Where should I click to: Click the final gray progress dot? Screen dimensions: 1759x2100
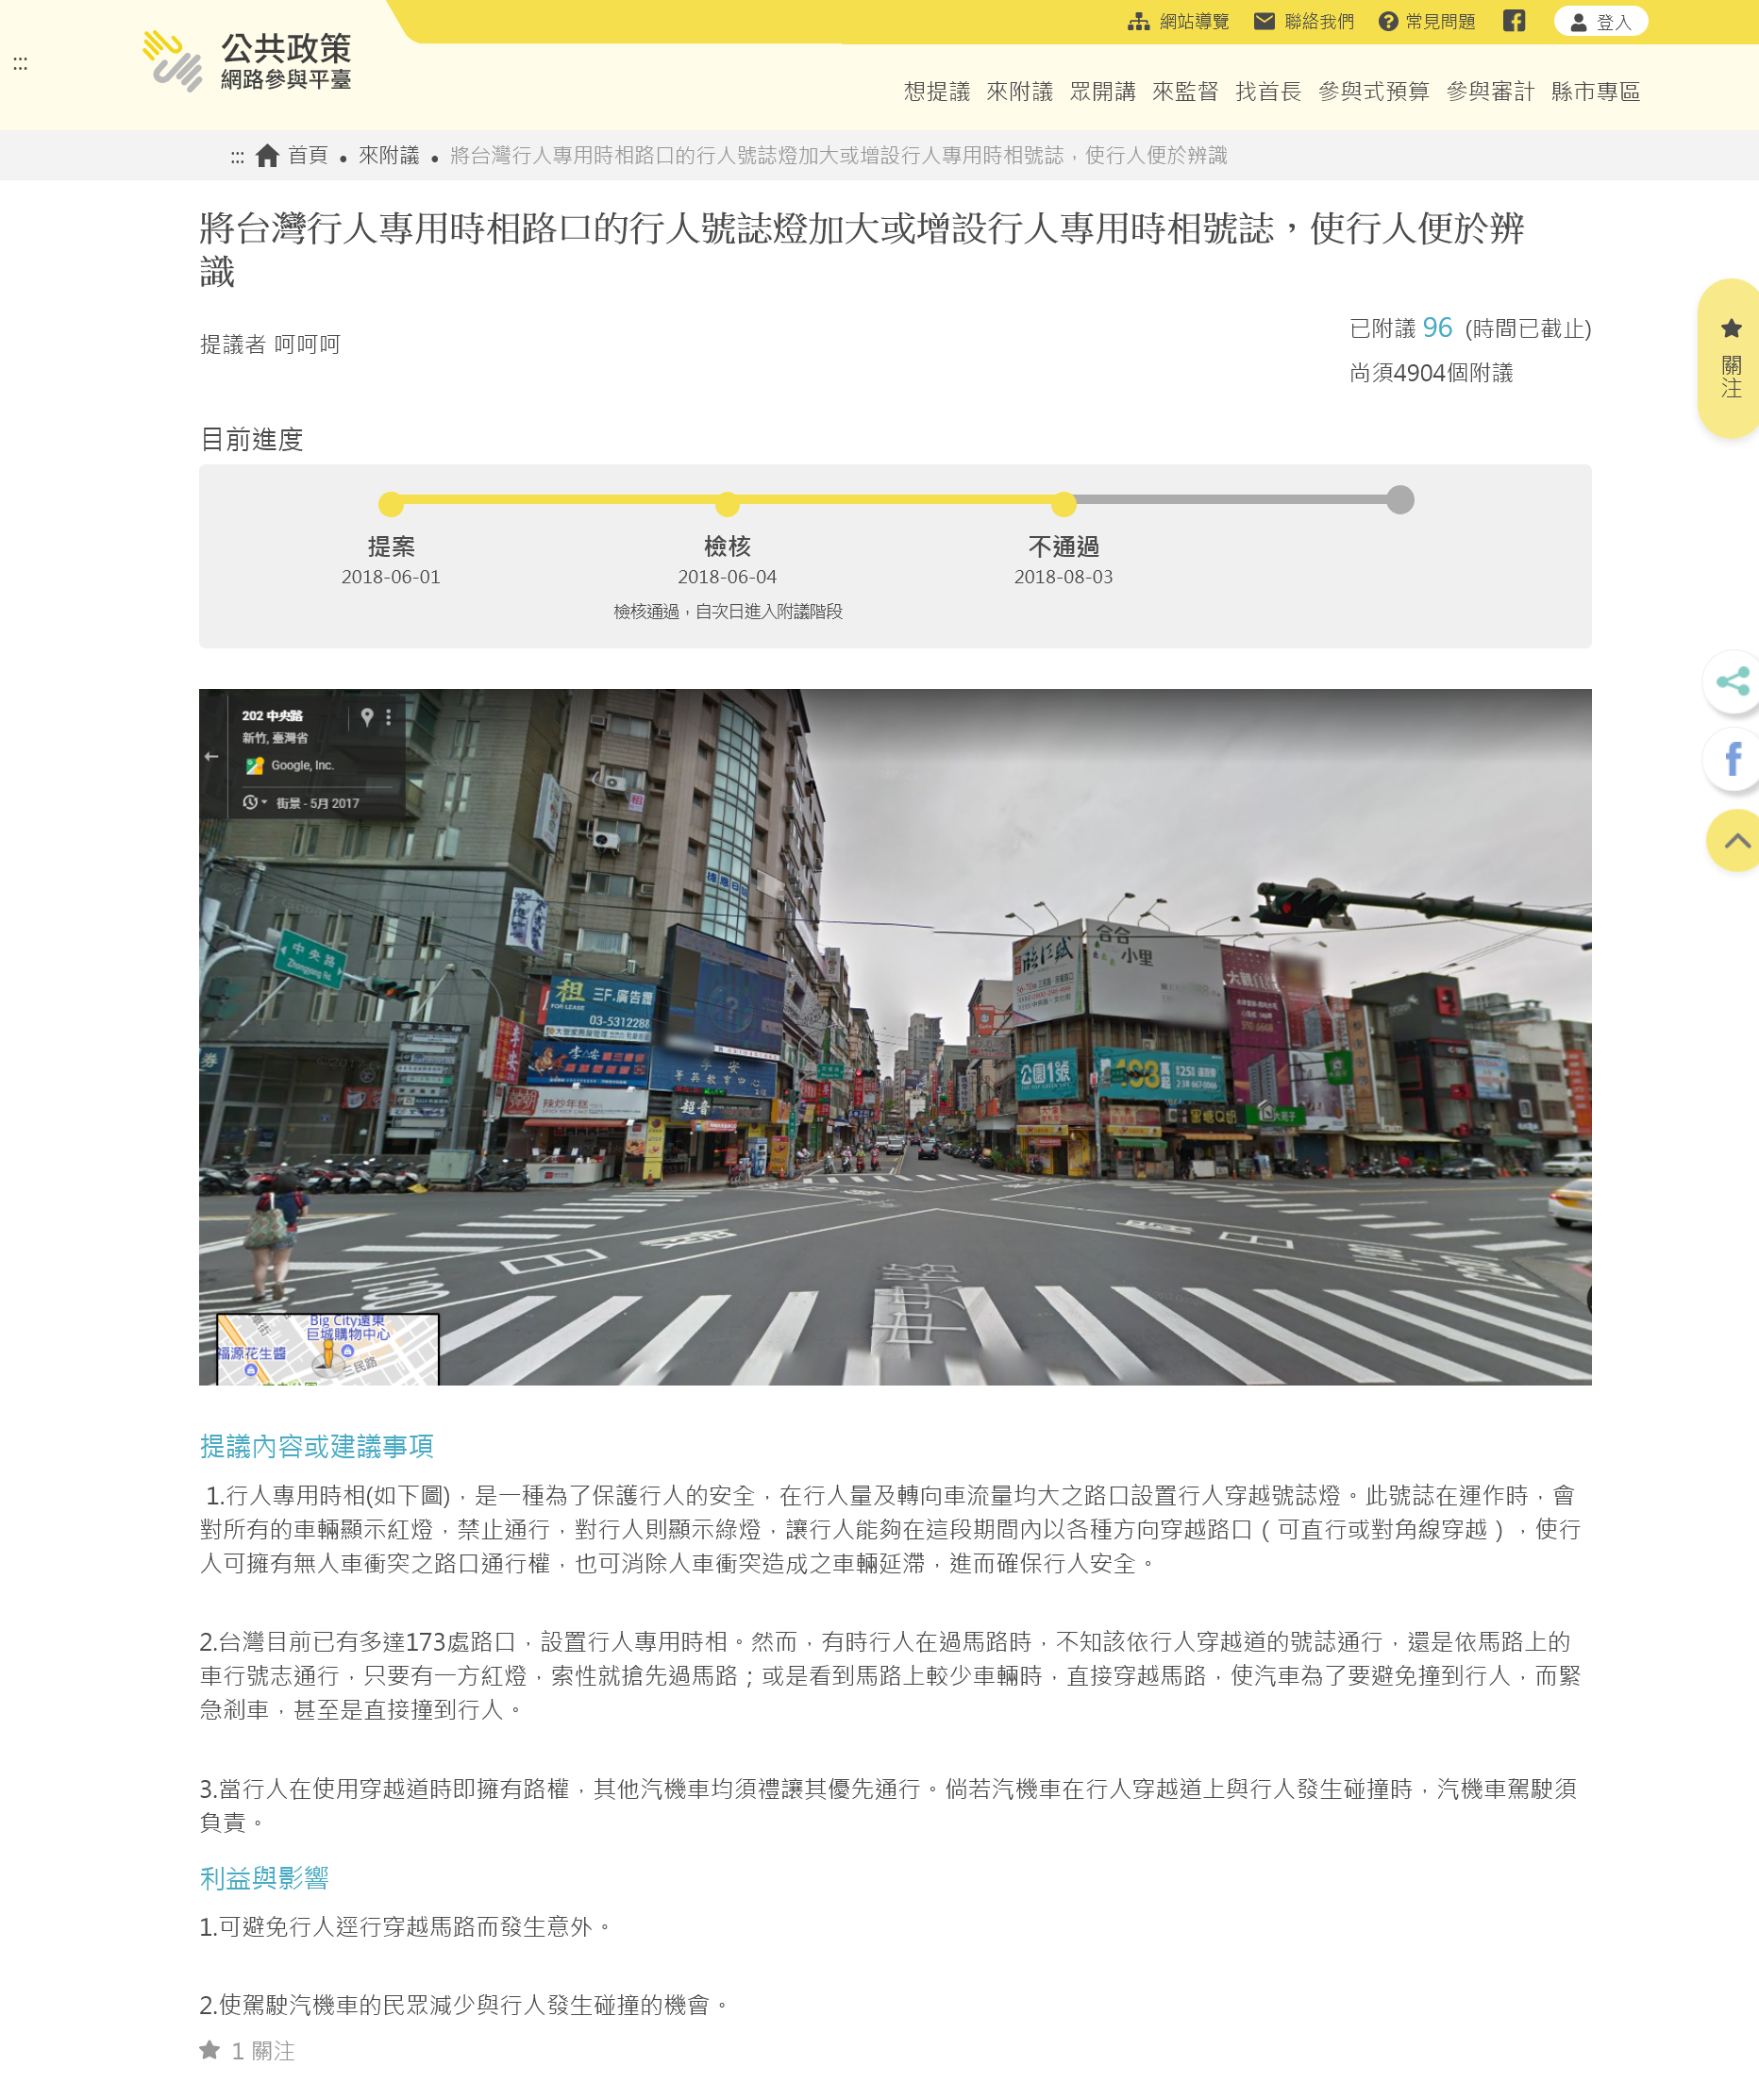(1400, 499)
